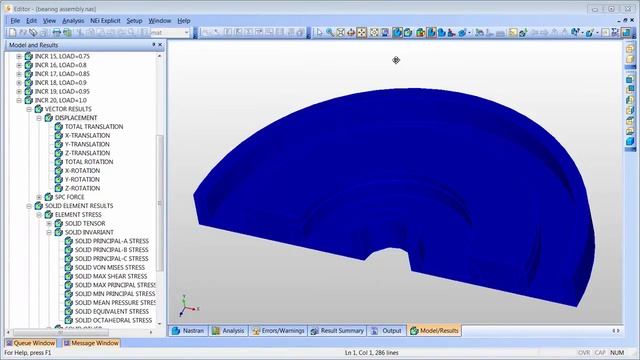Screen dimensions: 640x360
Task: Collapse SOLID ELEMENT RESULTS node
Action: (x=29, y=206)
